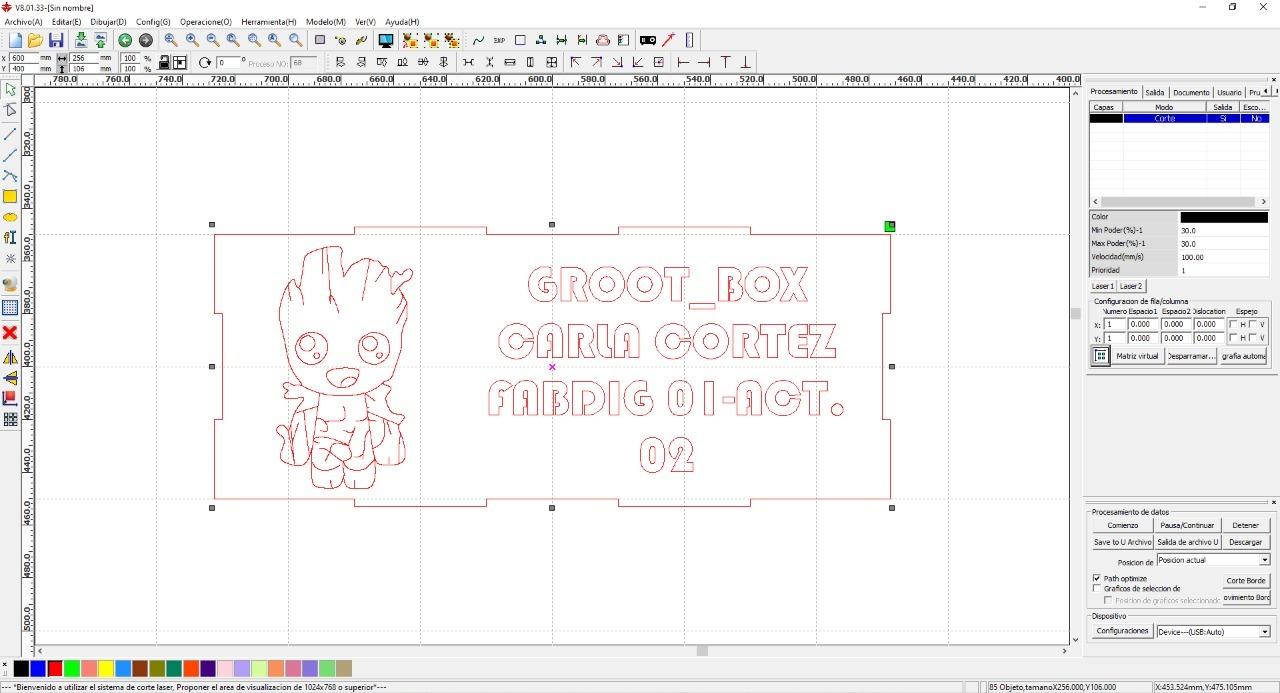This screenshot has height=693, width=1280.
Task: Click the monitor preview icon in toolbar
Action: (385, 40)
